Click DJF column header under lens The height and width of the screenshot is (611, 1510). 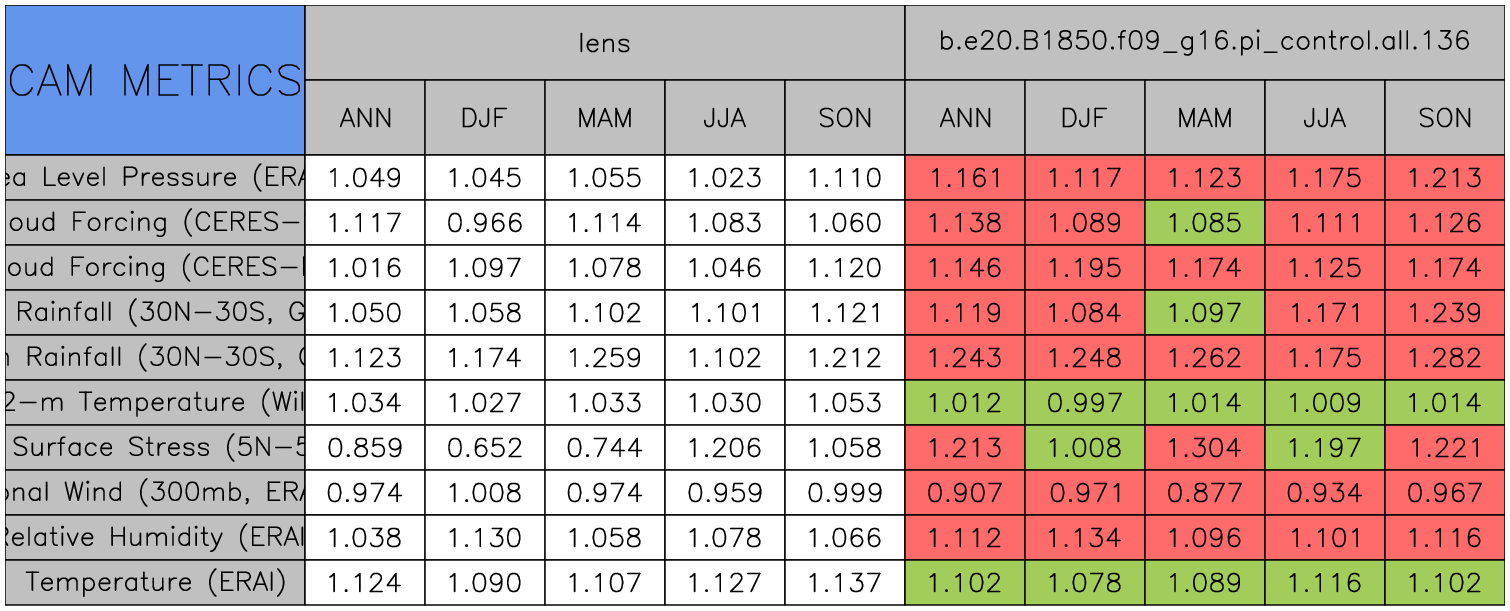(485, 118)
